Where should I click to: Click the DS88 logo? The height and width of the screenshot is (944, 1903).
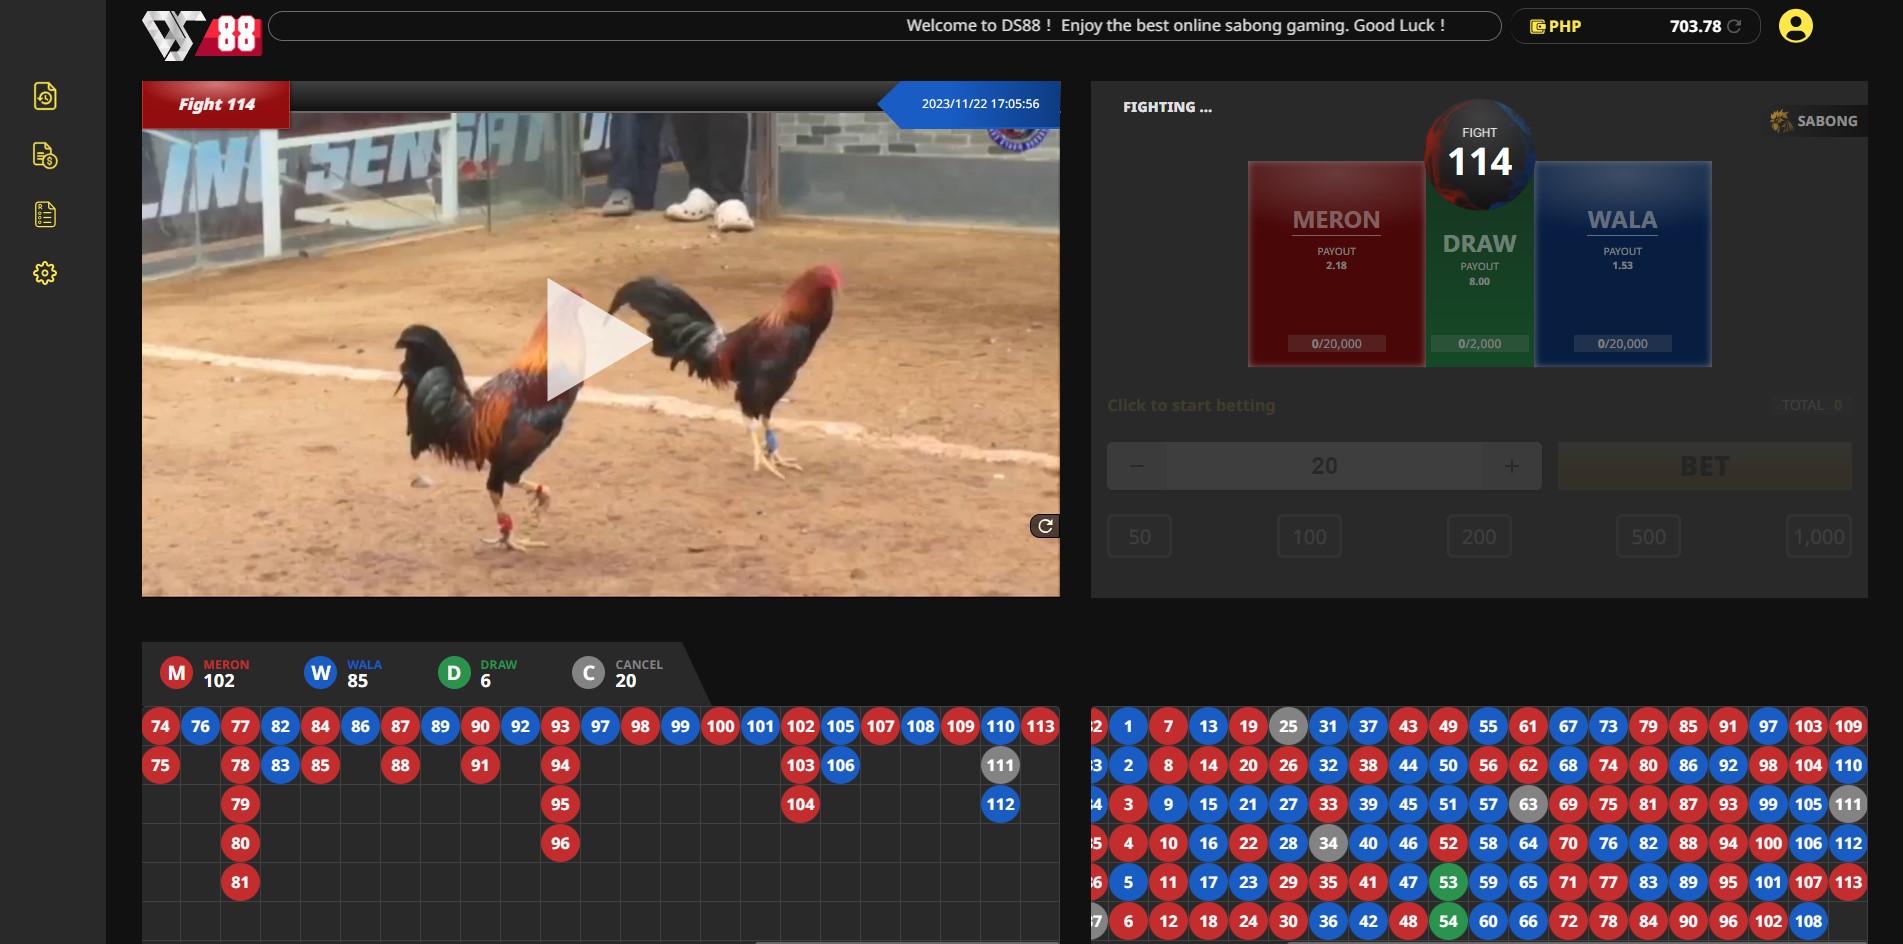pos(202,35)
